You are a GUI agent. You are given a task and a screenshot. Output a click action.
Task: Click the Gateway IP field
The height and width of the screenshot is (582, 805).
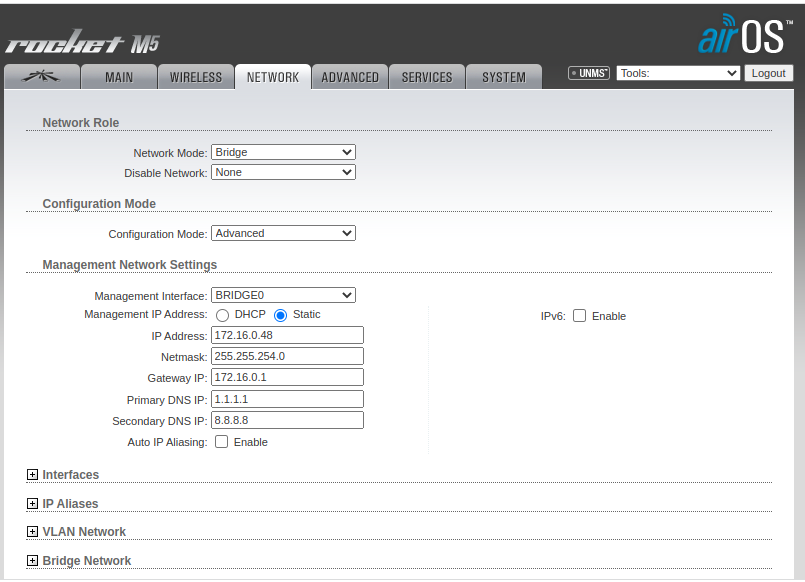click(288, 377)
